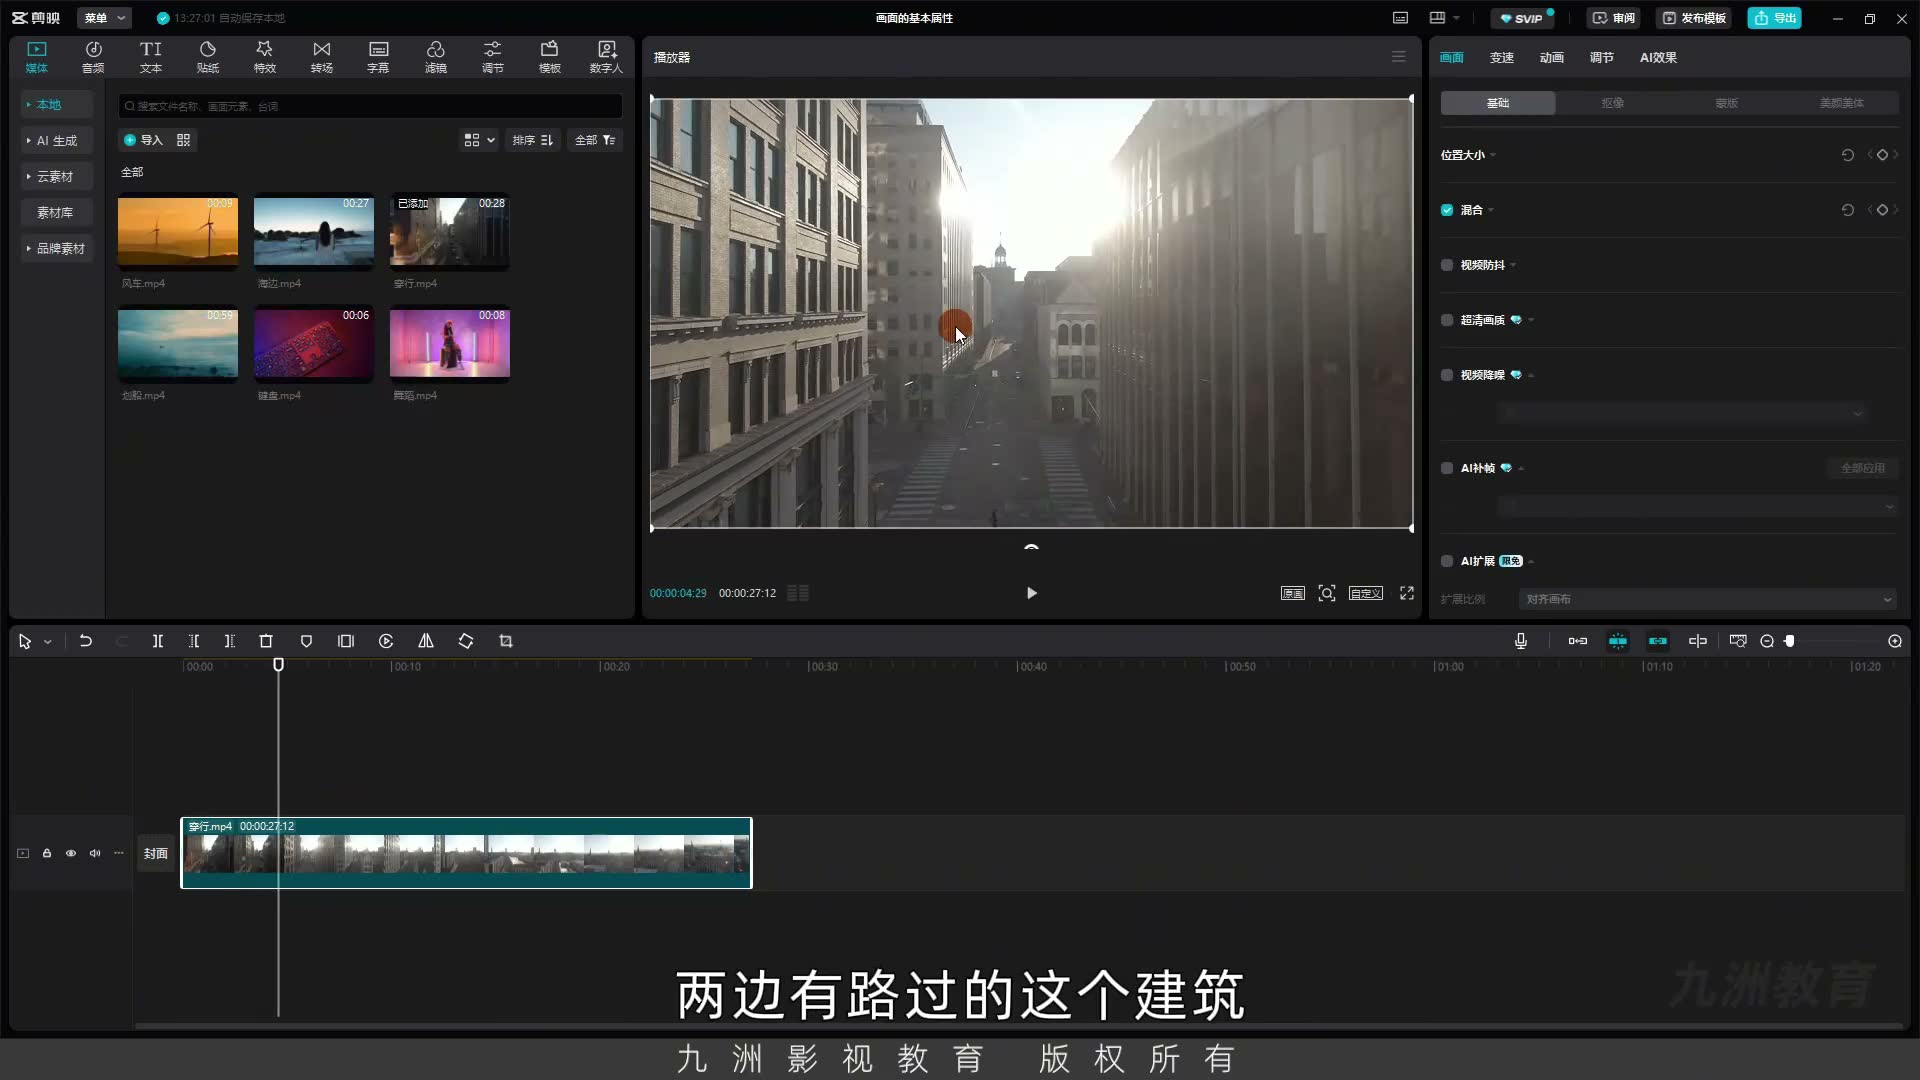Switch to the 调节 tab in properties panel
Screen dimensions: 1920x1080
click(x=1602, y=57)
